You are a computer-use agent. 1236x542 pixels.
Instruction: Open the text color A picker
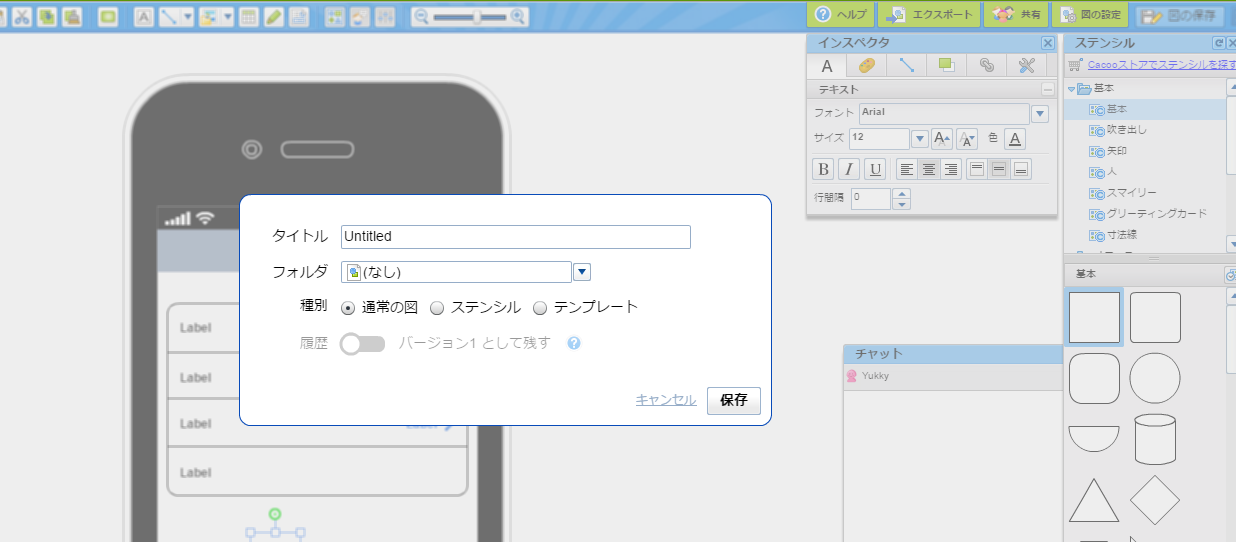[x=1015, y=138]
